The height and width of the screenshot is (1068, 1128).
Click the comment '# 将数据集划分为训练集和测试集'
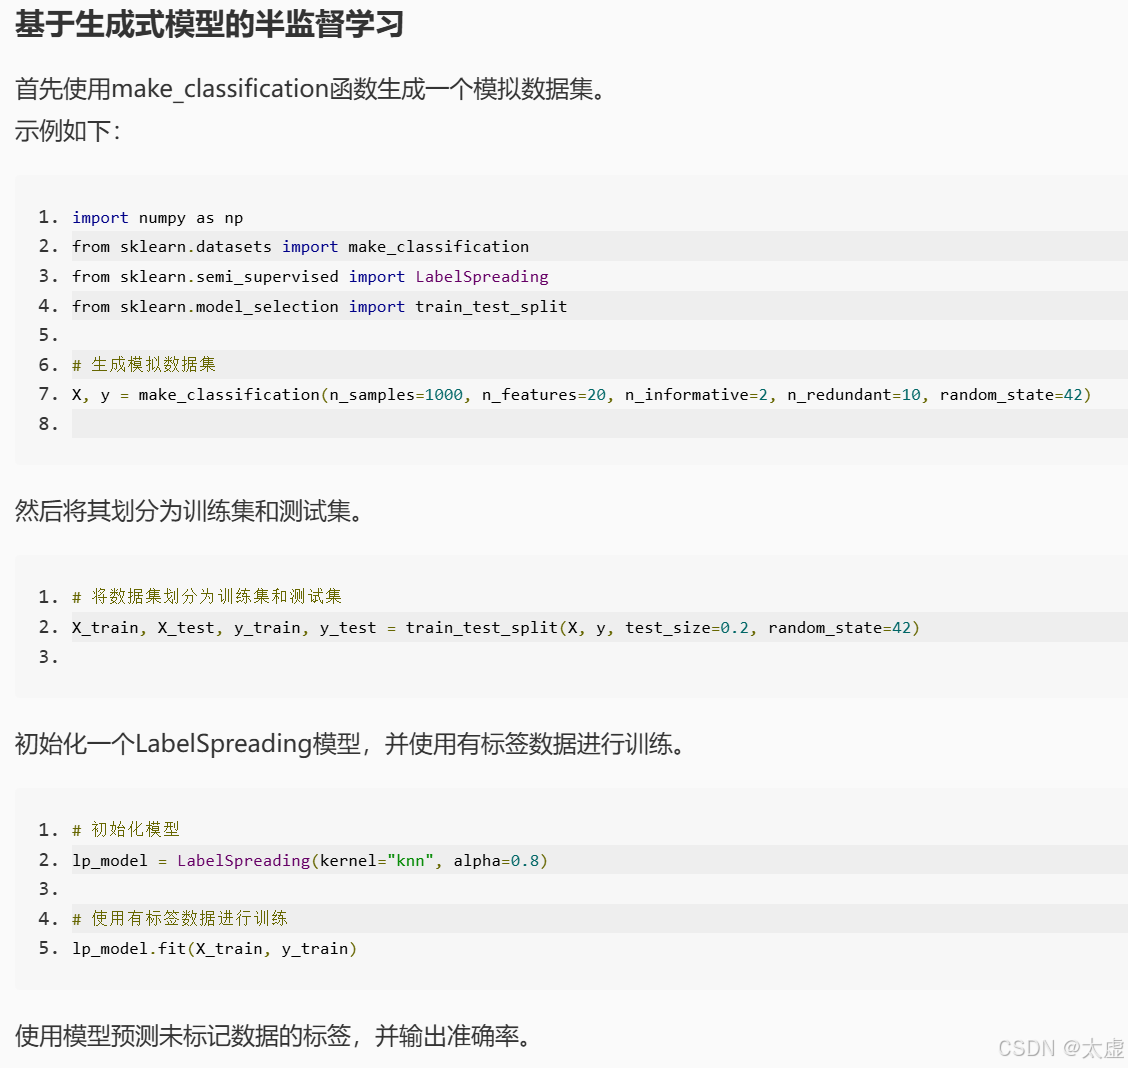pyautogui.click(x=206, y=596)
